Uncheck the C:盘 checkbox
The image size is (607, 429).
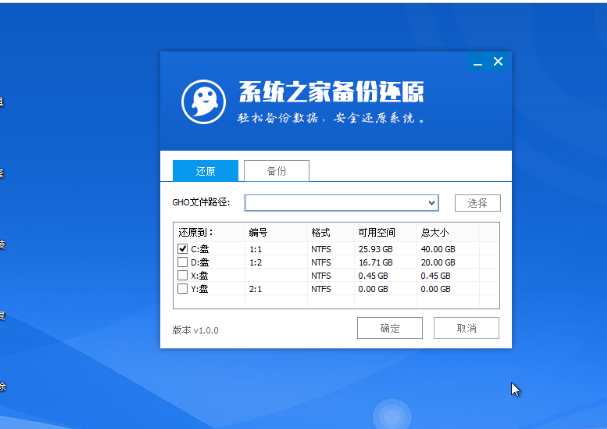(182, 248)
